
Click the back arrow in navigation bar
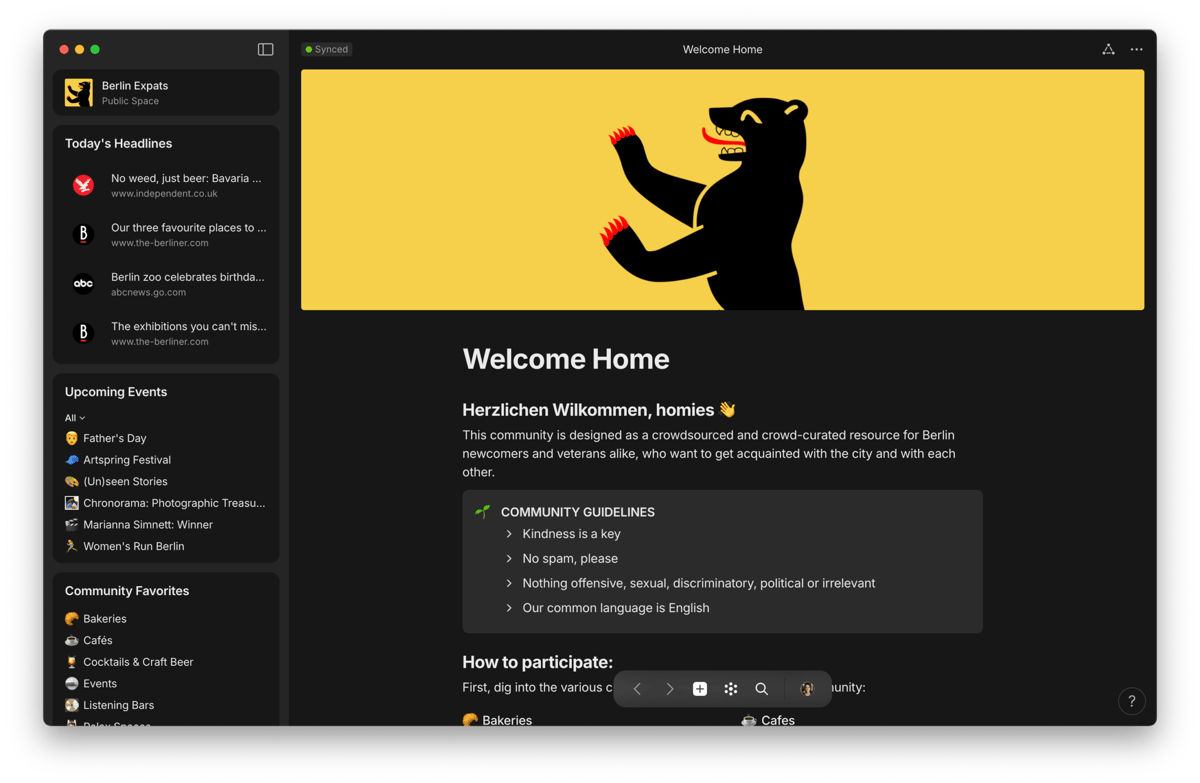(637, 689)
